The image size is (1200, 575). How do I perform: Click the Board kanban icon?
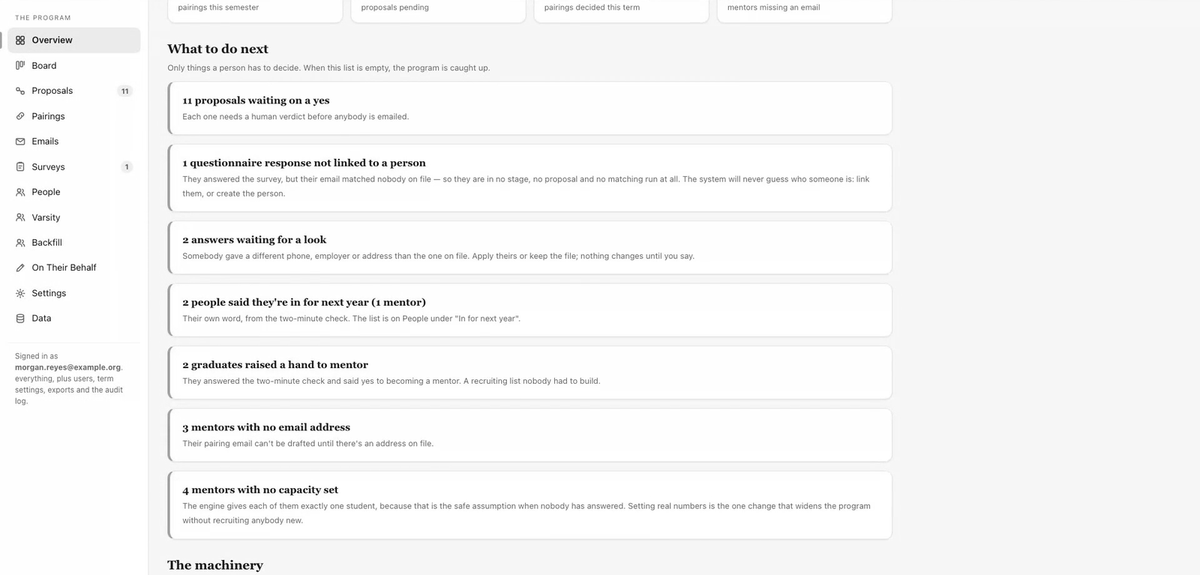pos(20,66)
